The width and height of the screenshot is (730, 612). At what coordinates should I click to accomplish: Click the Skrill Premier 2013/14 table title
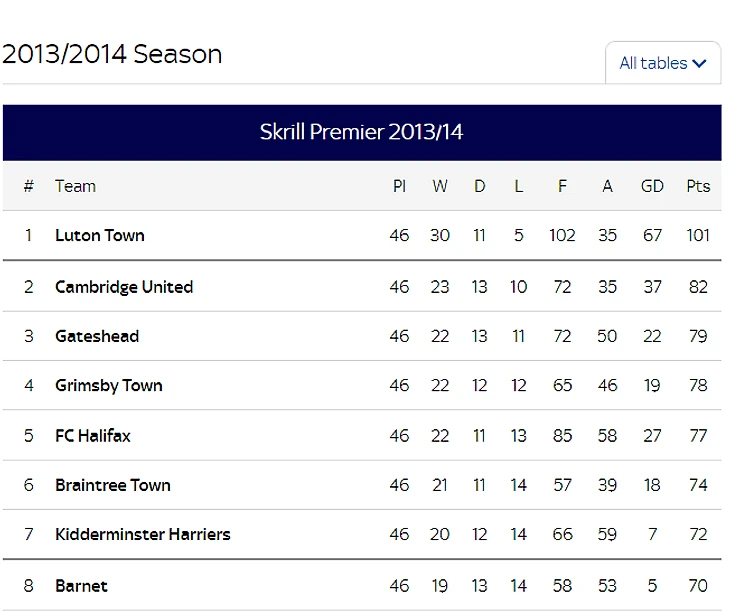[362, 133]
